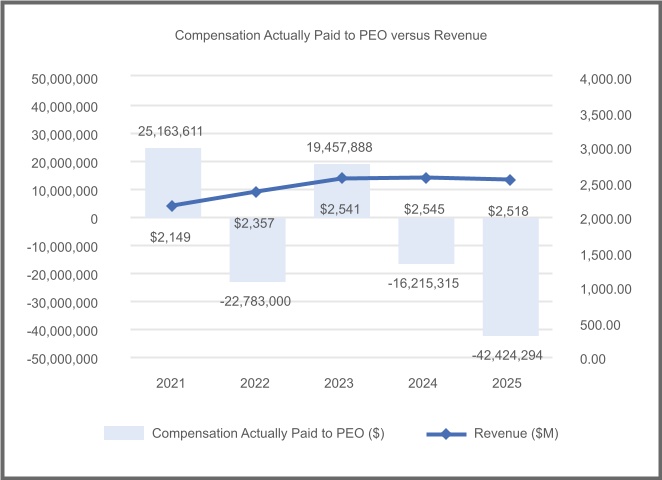The height and width of the screenshot is (480, 662).
Task: Click the 2024 revenue diamond marker
Action: 426,178
